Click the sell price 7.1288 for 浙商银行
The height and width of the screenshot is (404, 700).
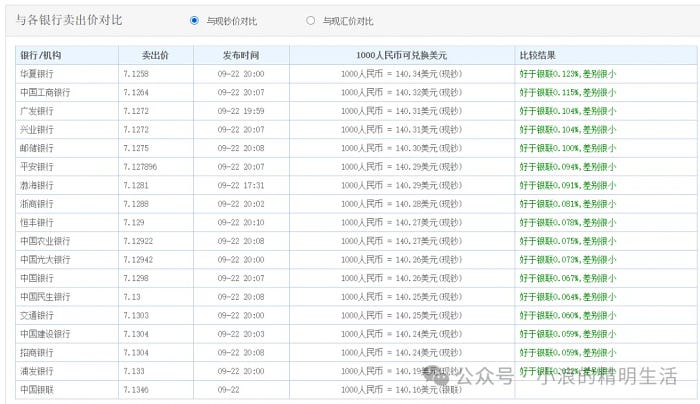136,204
